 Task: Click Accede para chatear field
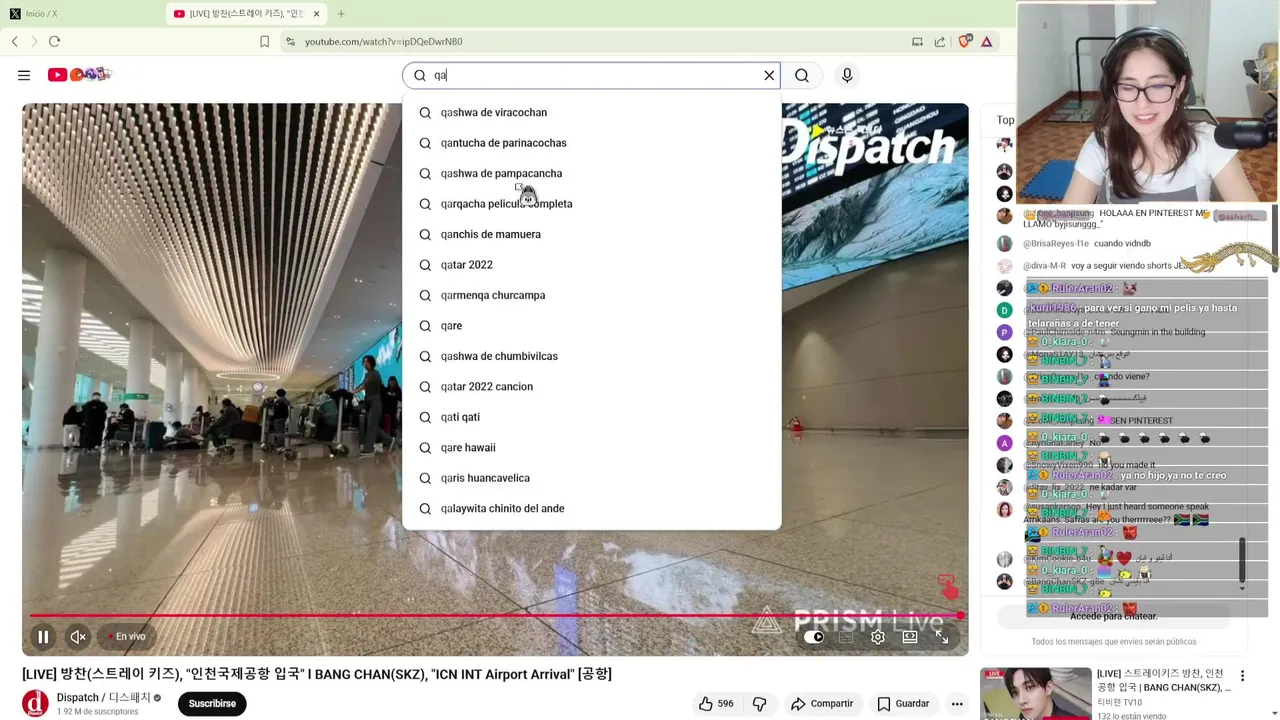pos(1114,616)
